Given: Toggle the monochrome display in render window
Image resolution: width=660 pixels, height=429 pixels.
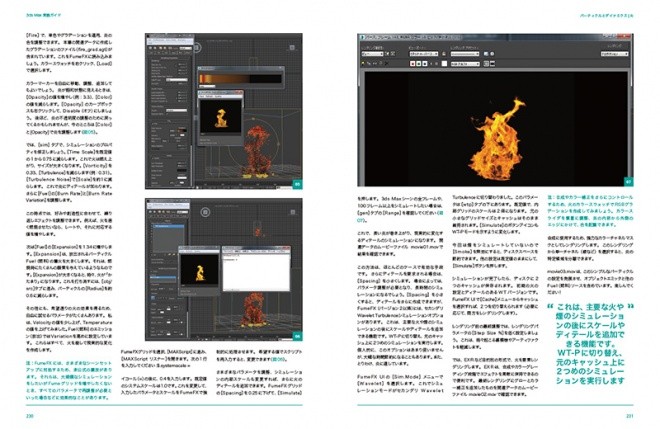Looking at the screenshot, I should coord(436,64).
